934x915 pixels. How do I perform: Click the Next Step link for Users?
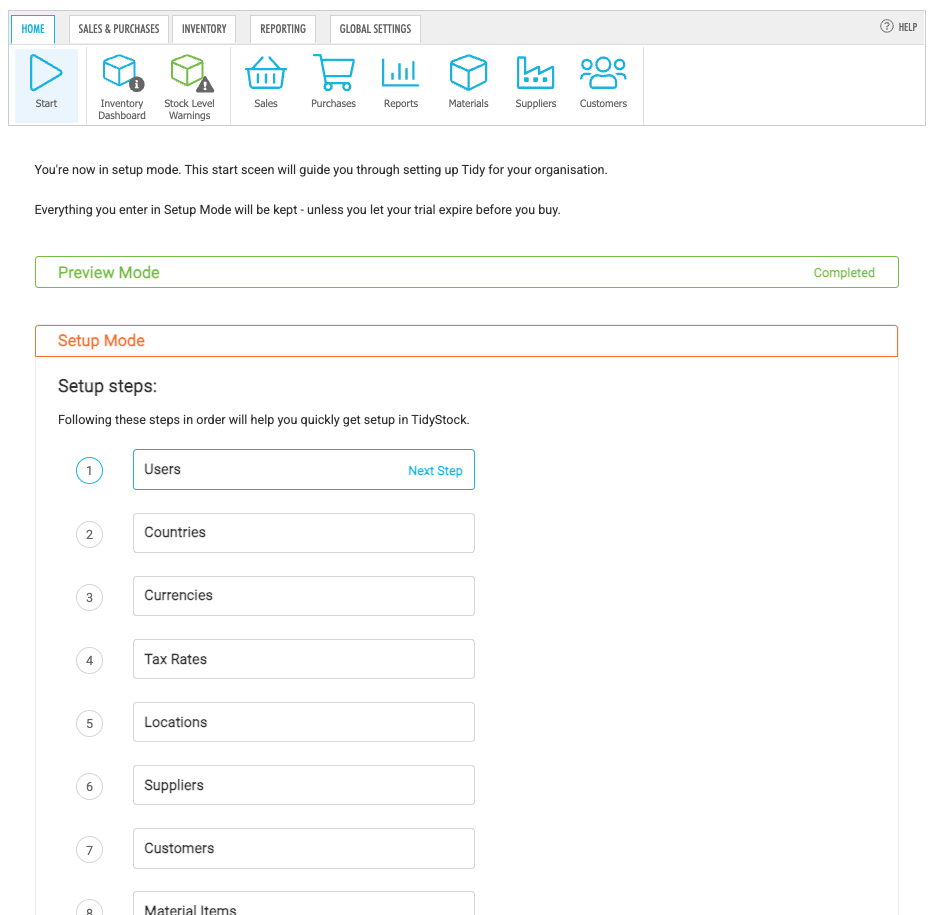pos(435,471)
